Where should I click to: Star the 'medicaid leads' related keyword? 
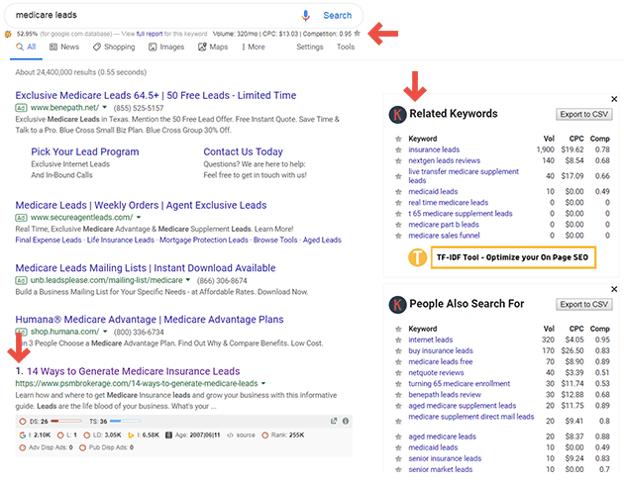coord(399,191)
